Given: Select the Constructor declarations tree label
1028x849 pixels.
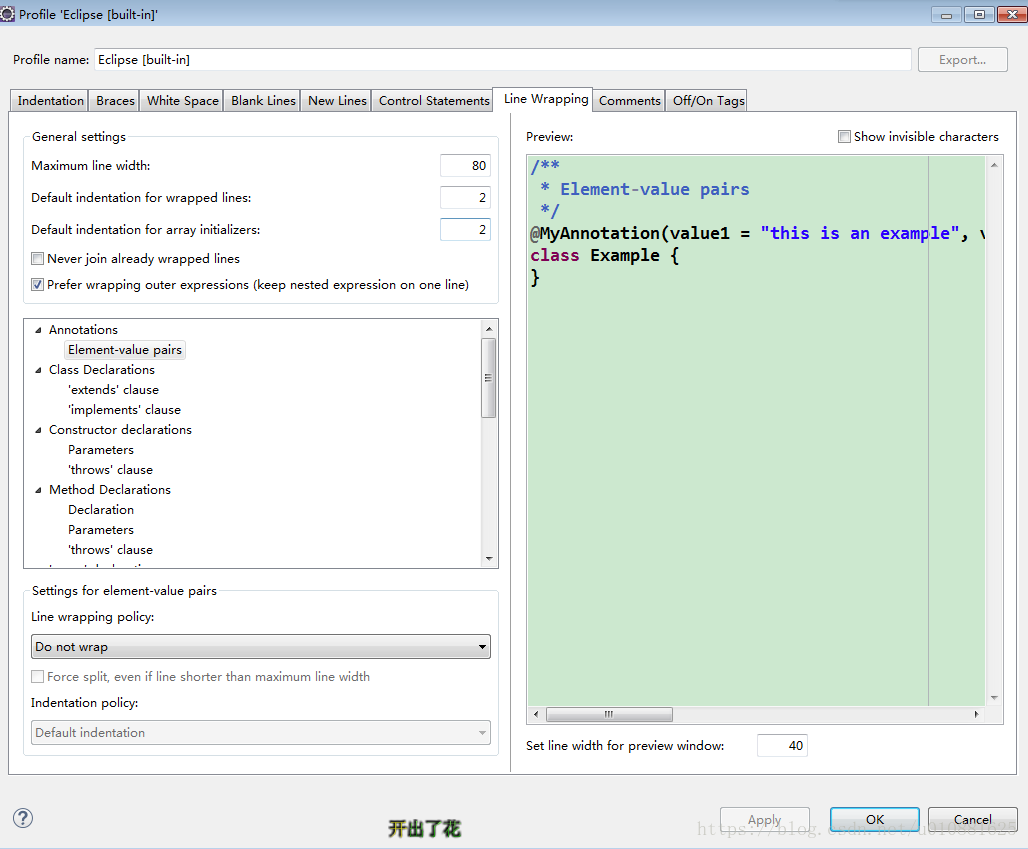Looking at the screenshot, I should (120, 430).
